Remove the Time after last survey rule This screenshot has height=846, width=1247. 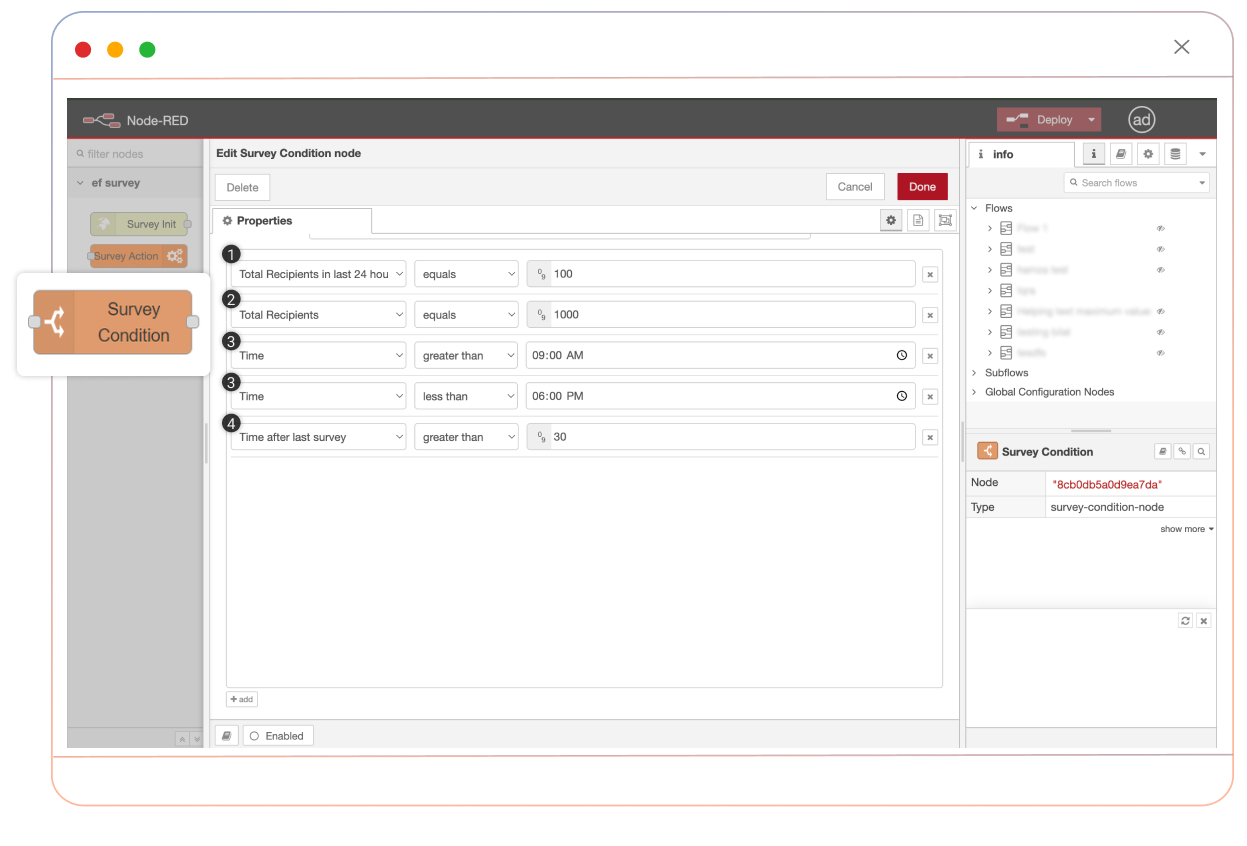coord(929,437)
